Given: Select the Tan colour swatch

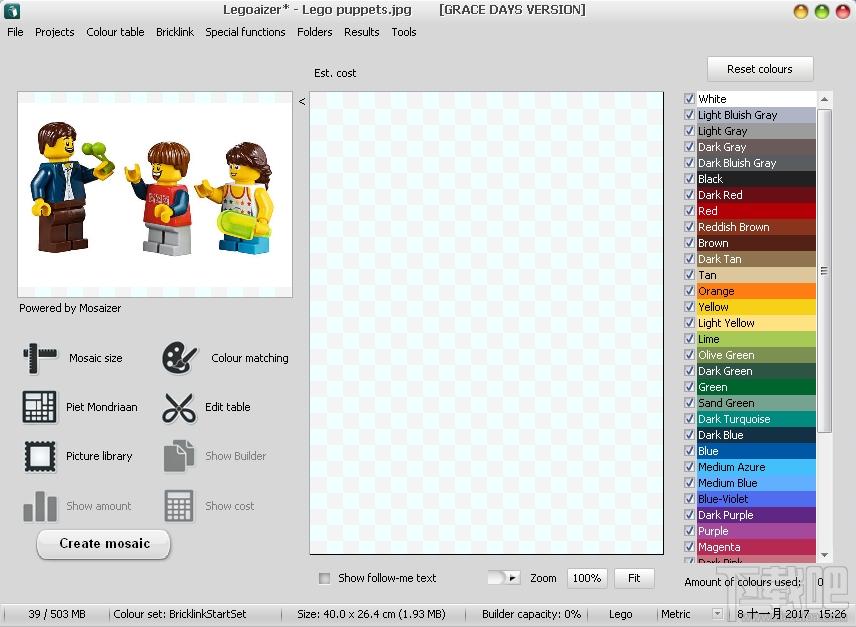Looking at the screenshot, I should (x=756, y=274).
